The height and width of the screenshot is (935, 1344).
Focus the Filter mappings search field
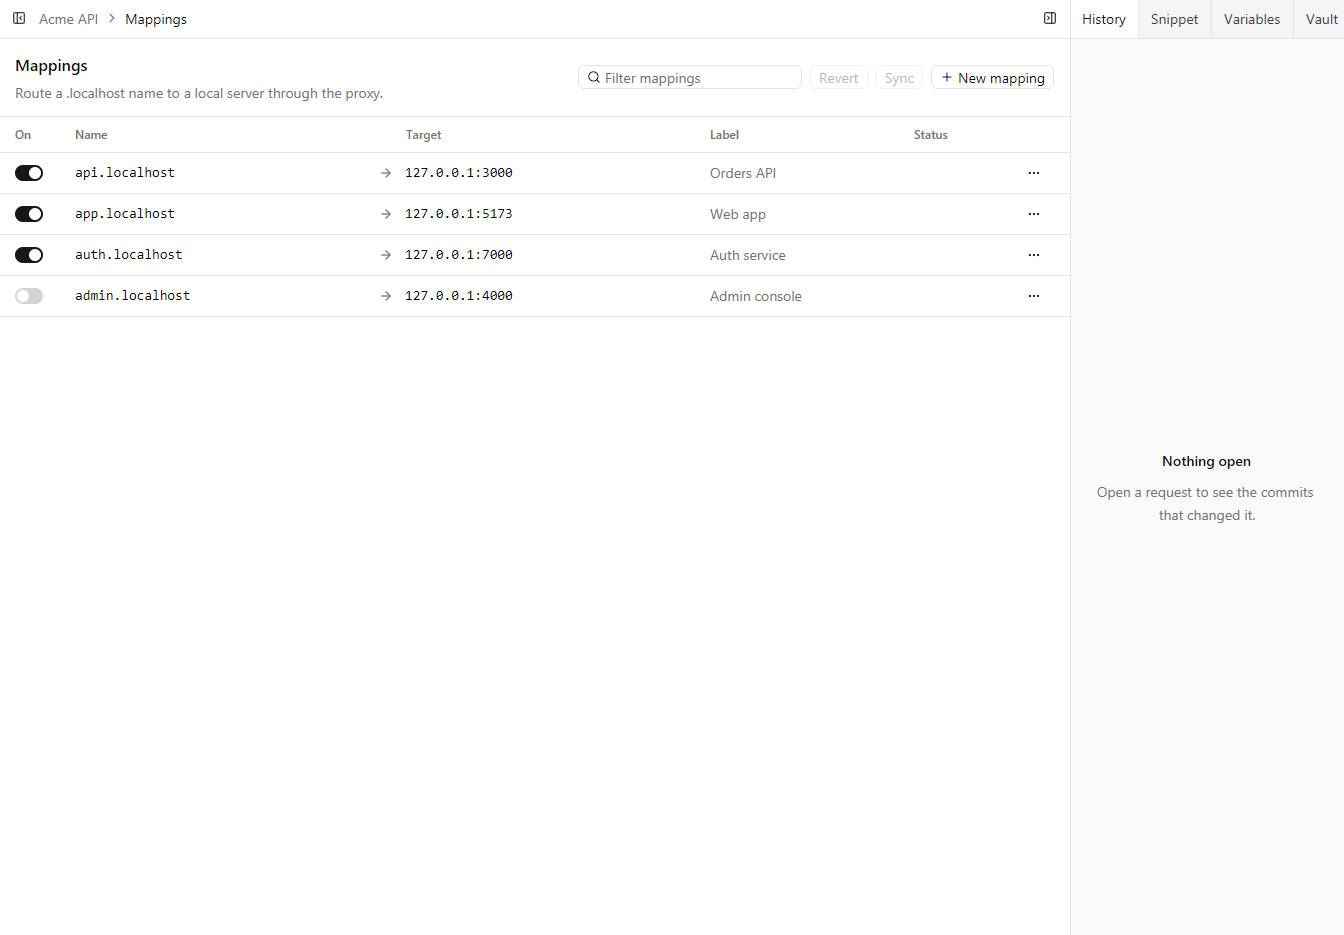pos(690,77)
